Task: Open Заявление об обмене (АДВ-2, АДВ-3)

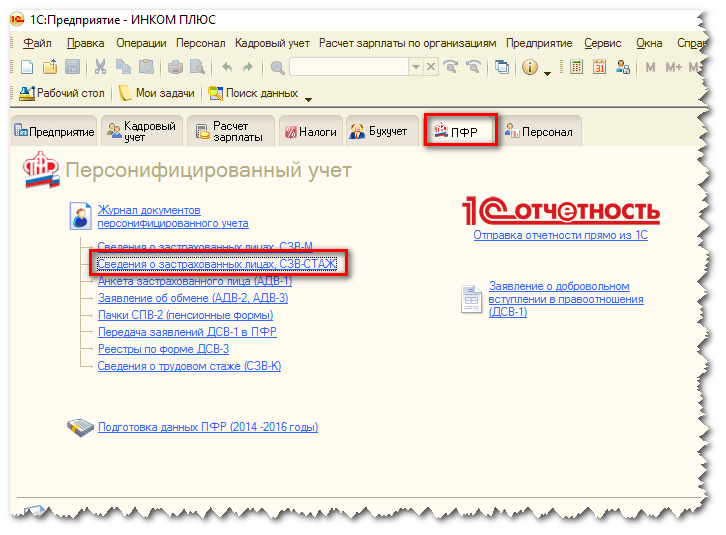Action: (193, 298)
